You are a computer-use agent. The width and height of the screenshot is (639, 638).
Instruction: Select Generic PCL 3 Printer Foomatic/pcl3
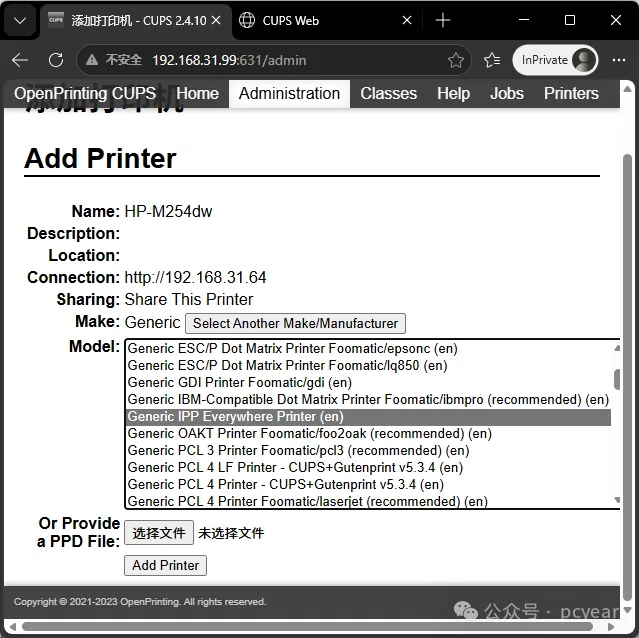click(368, 451)
